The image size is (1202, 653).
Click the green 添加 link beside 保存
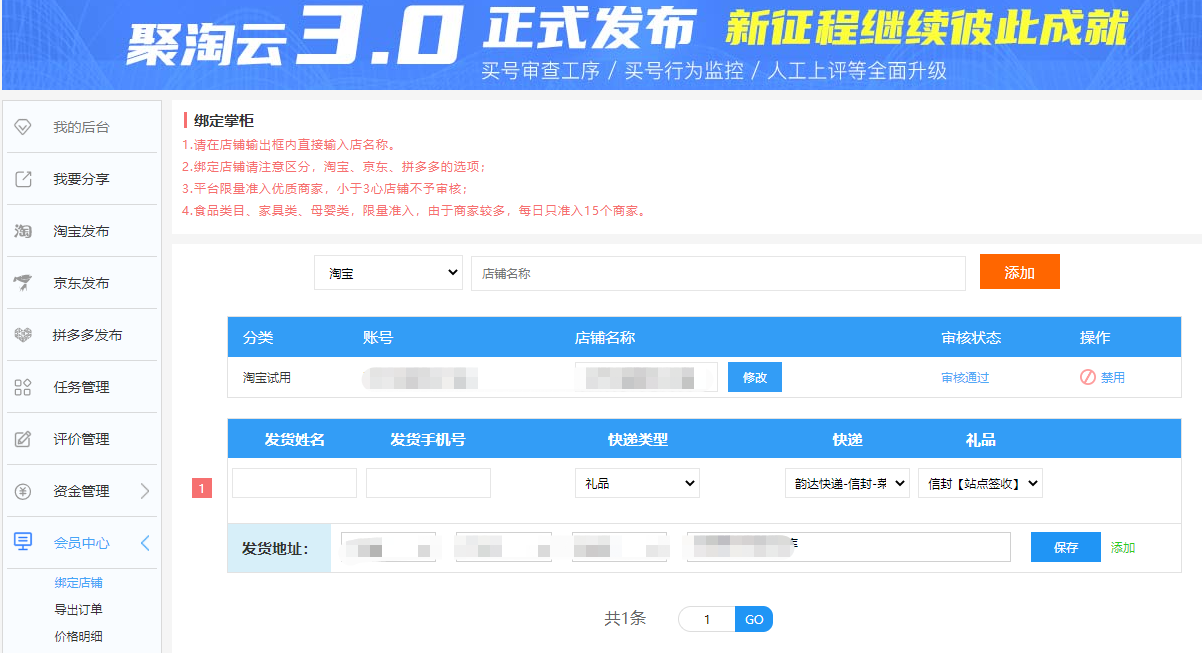(x=1123, y=548)
